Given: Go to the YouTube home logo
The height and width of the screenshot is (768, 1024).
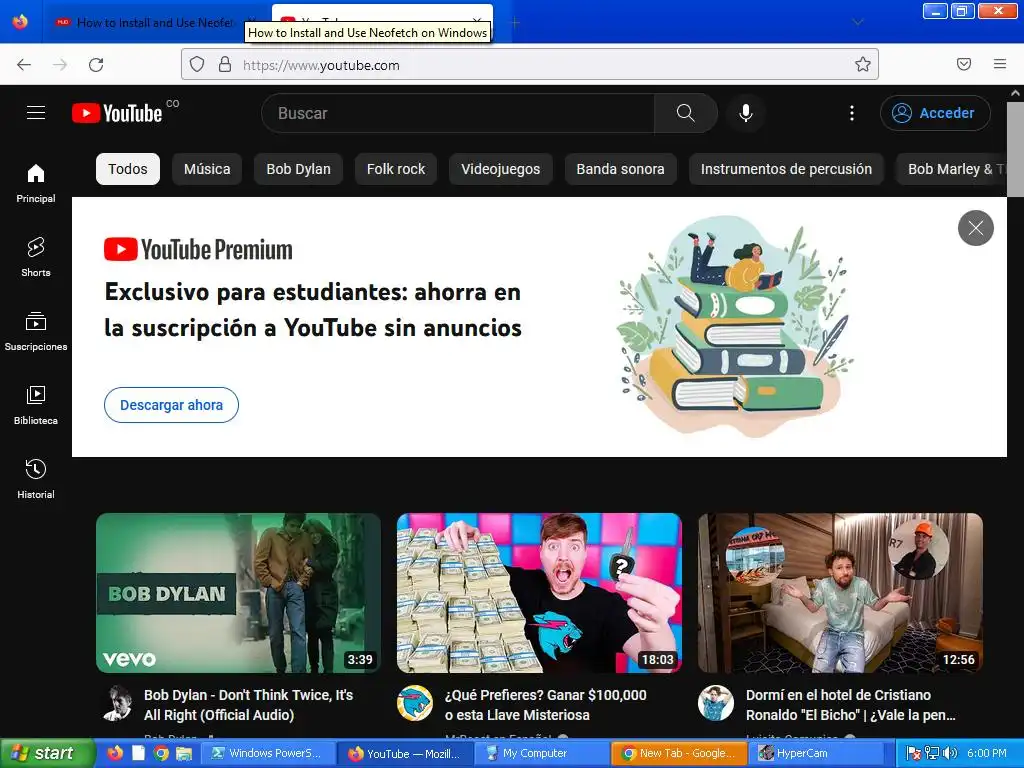Looking at the screenshot, I should point(117,113).
